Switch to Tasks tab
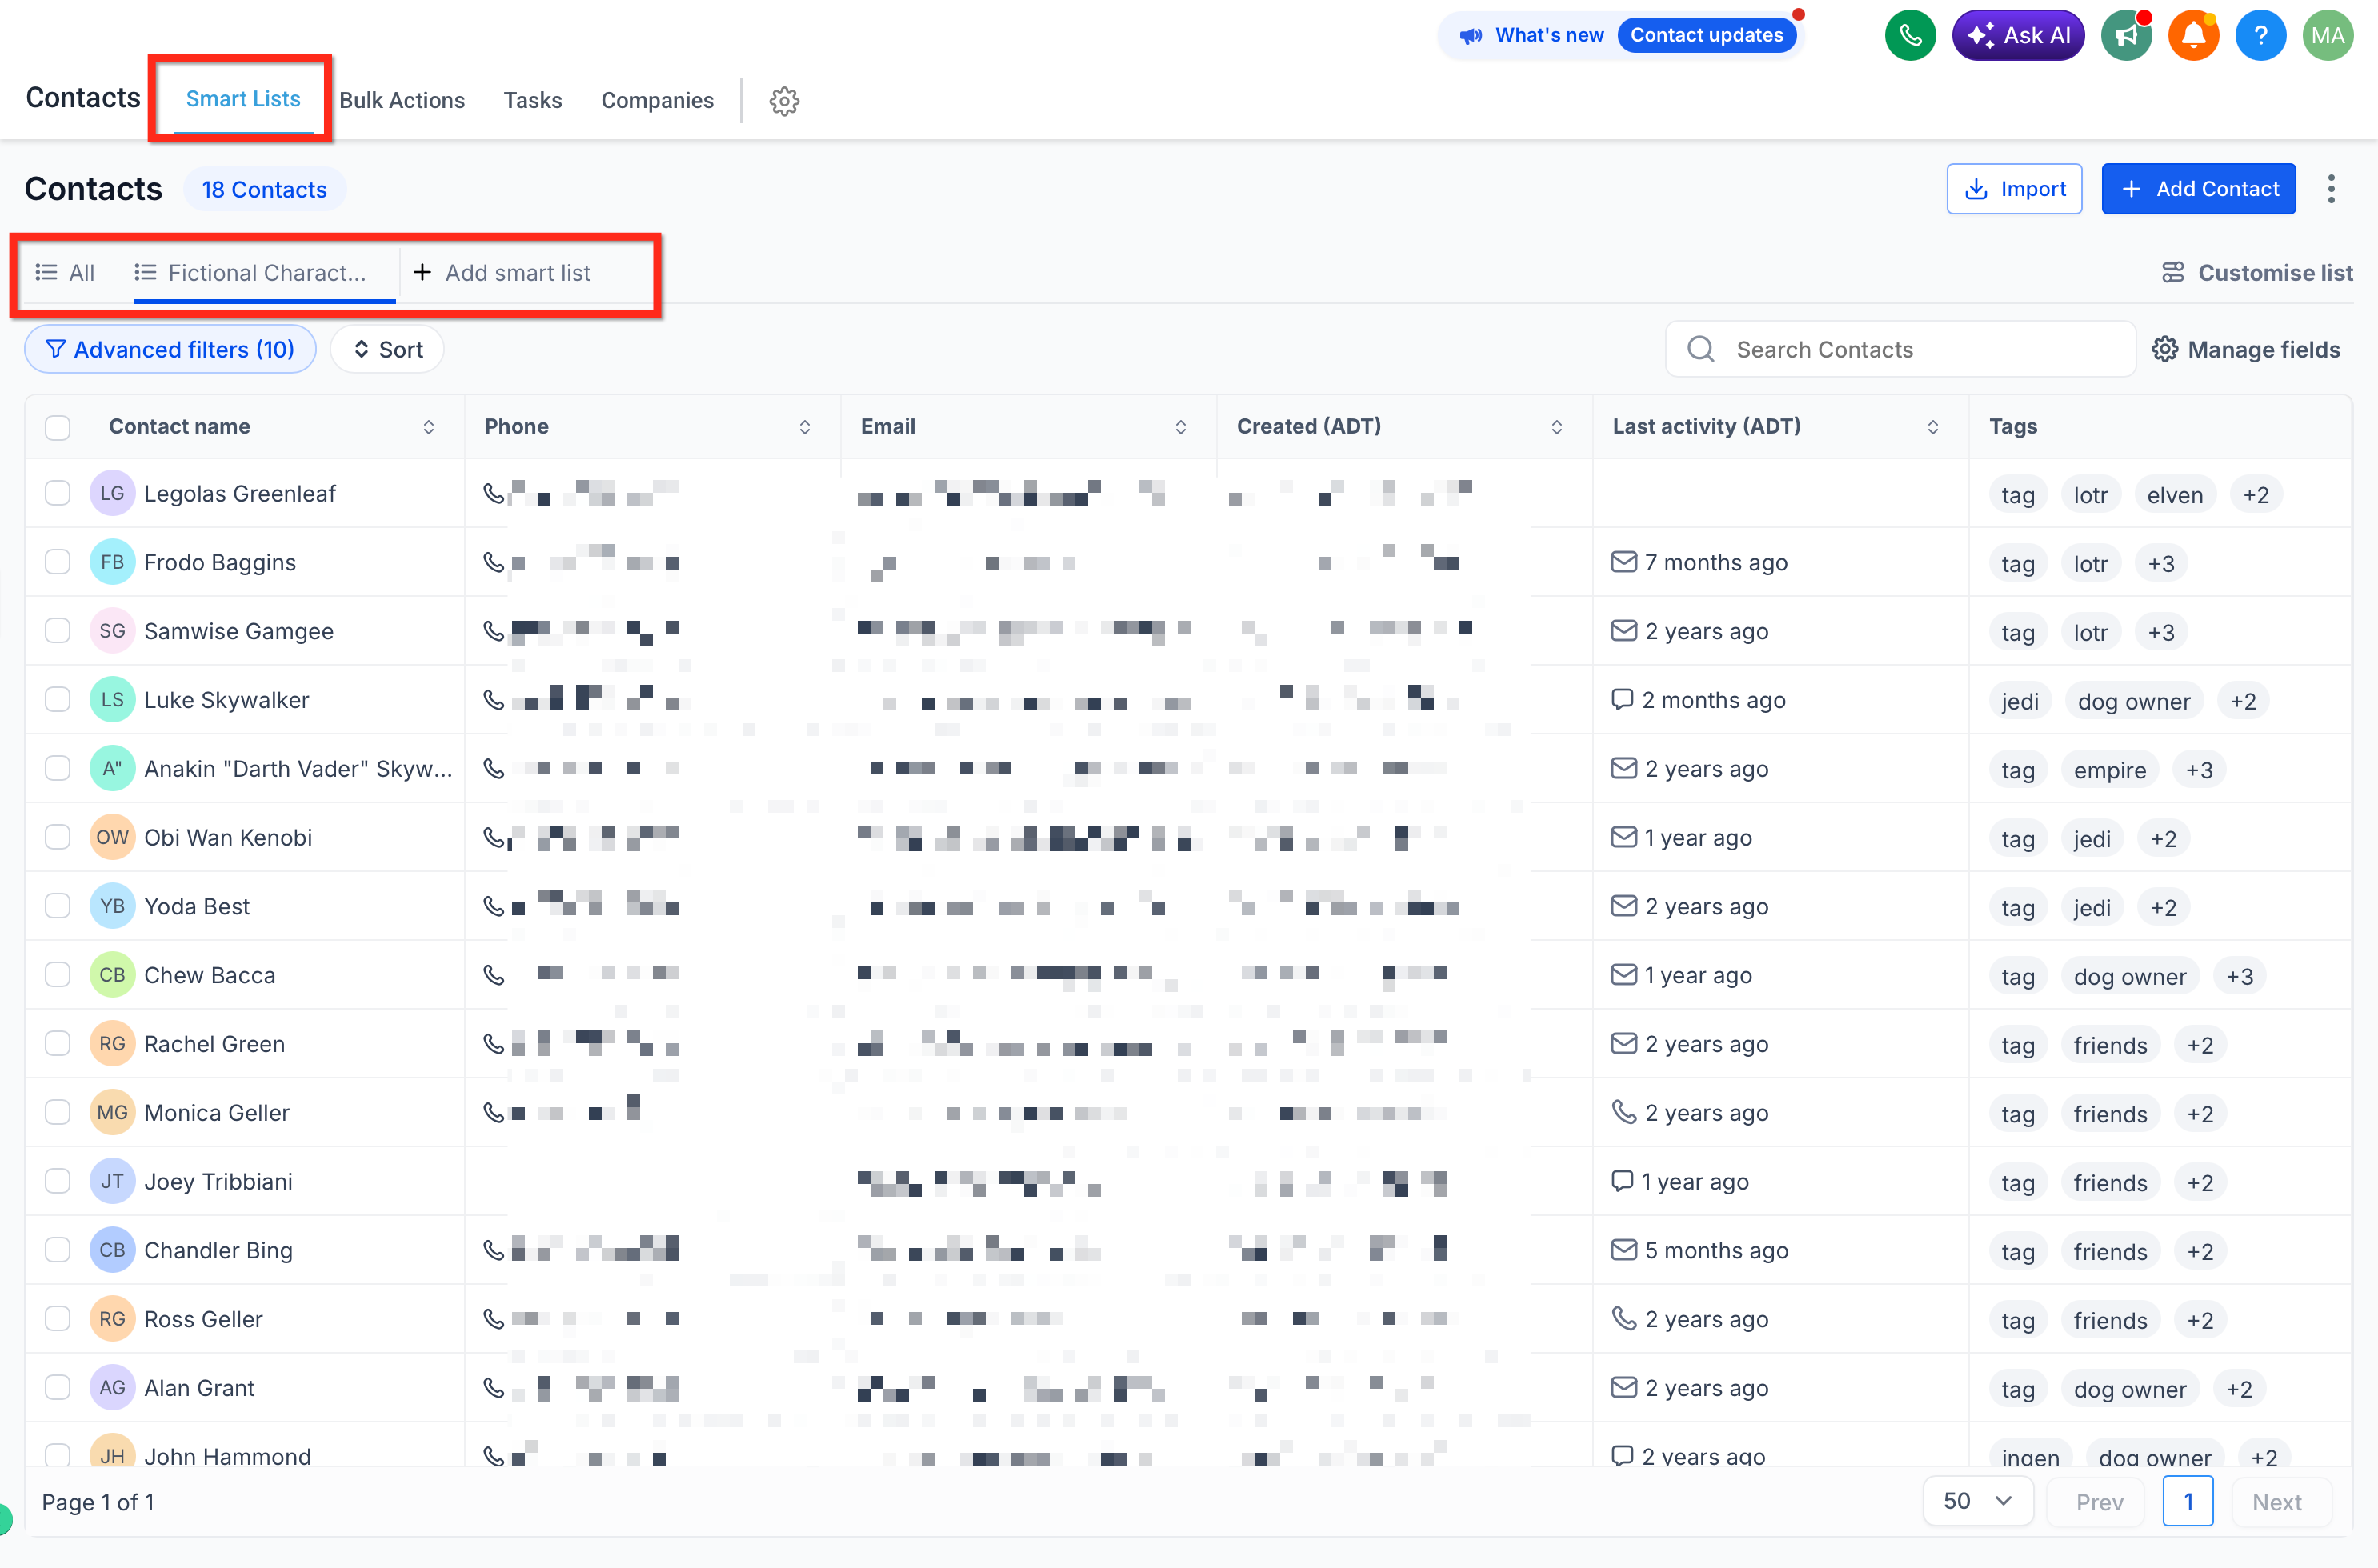Image resolution: width=2378 pixels, height=1568 pixels. (x=532, y=100)
